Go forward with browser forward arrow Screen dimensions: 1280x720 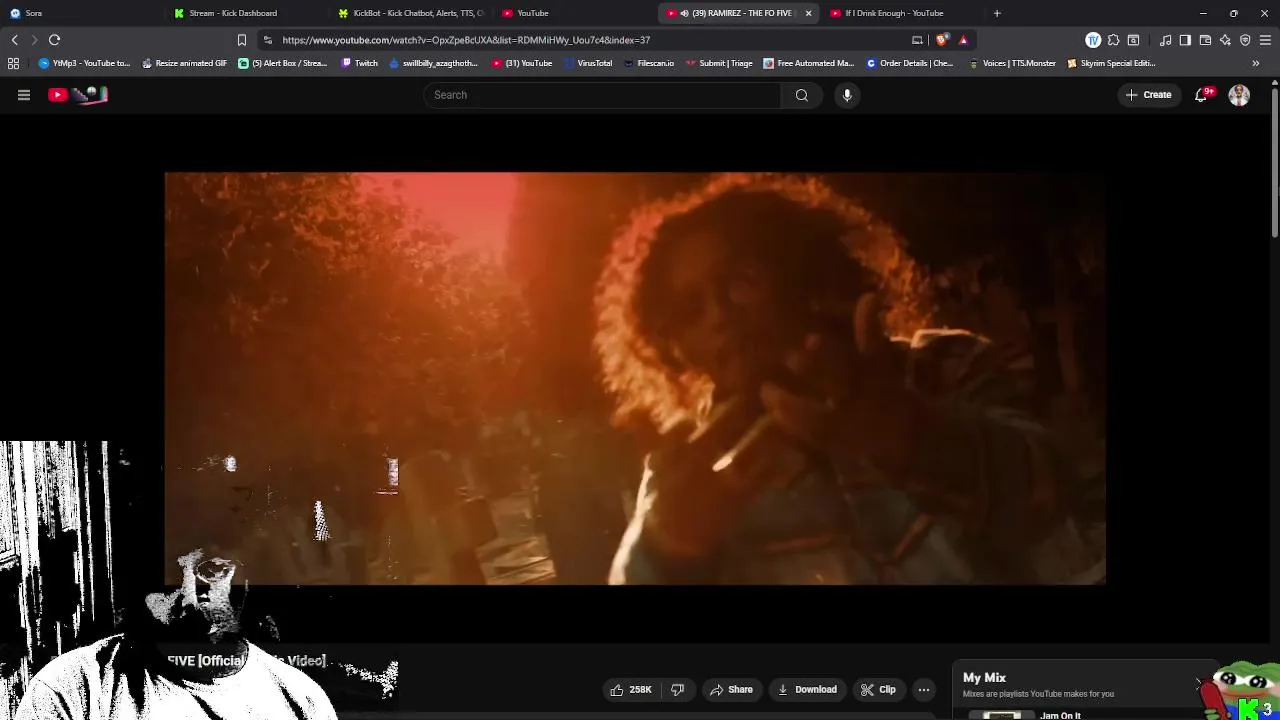(33, 40)
